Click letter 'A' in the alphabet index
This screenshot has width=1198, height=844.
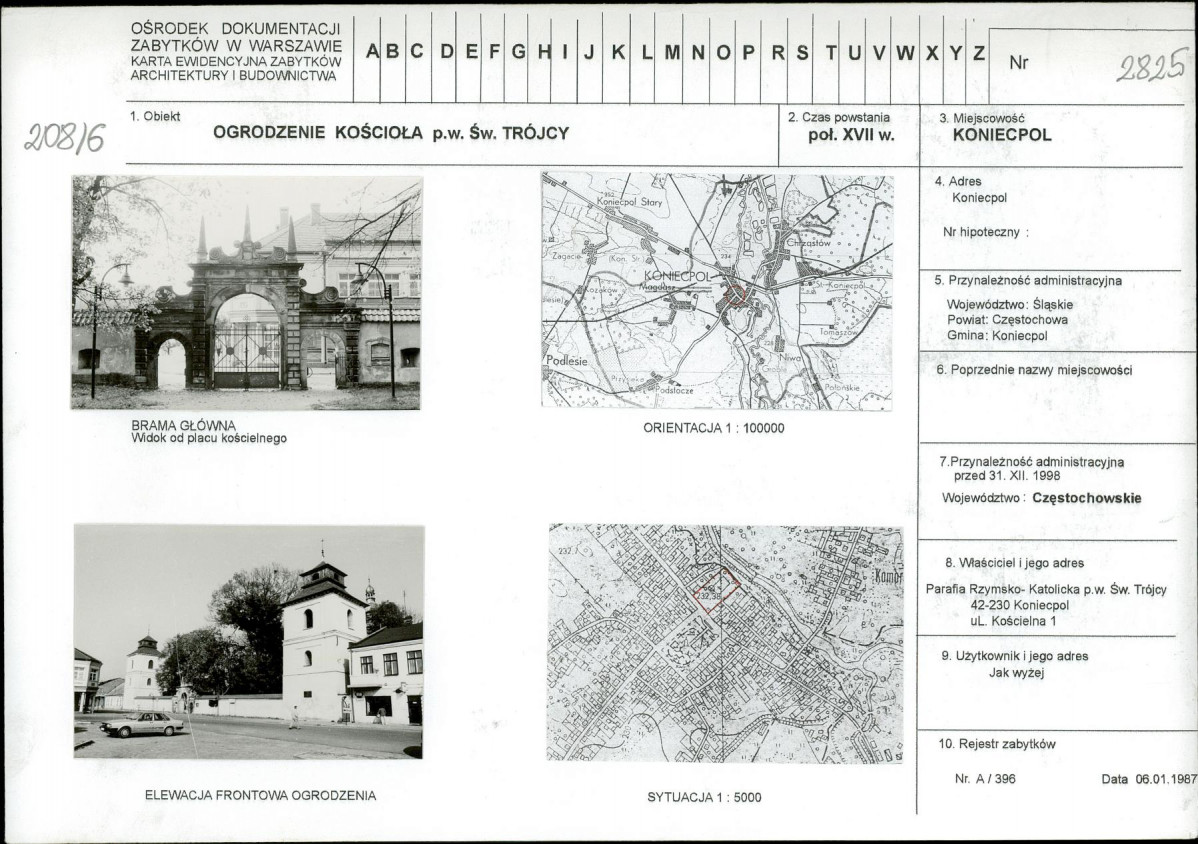click(373, 52)
